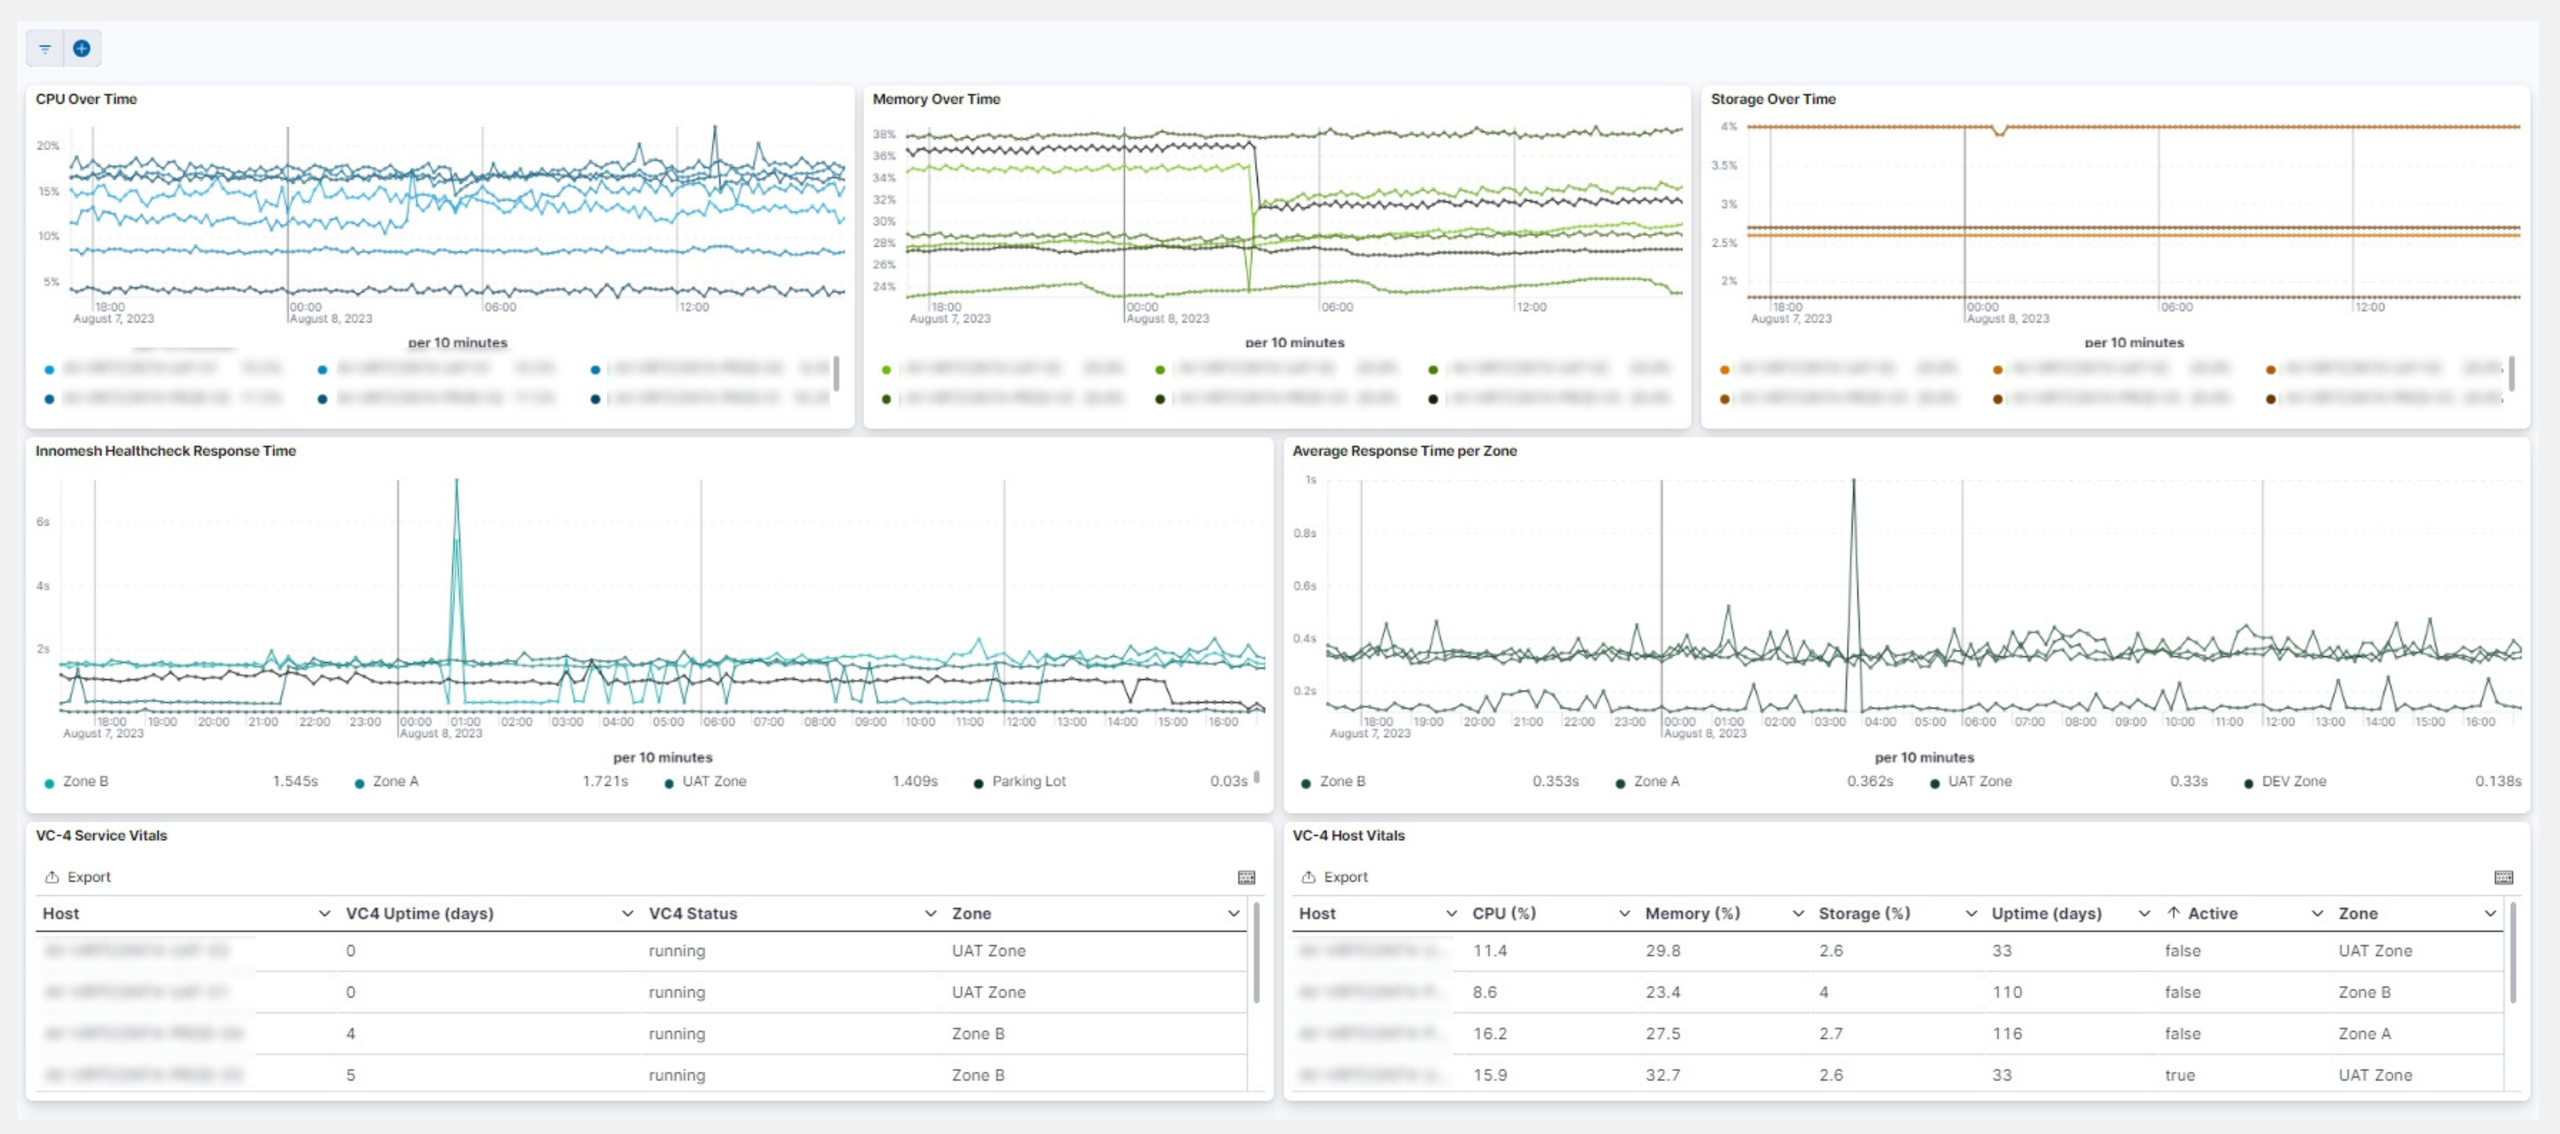Select VC4 Uptime cell showing 5

click(x=350, y=1075)
